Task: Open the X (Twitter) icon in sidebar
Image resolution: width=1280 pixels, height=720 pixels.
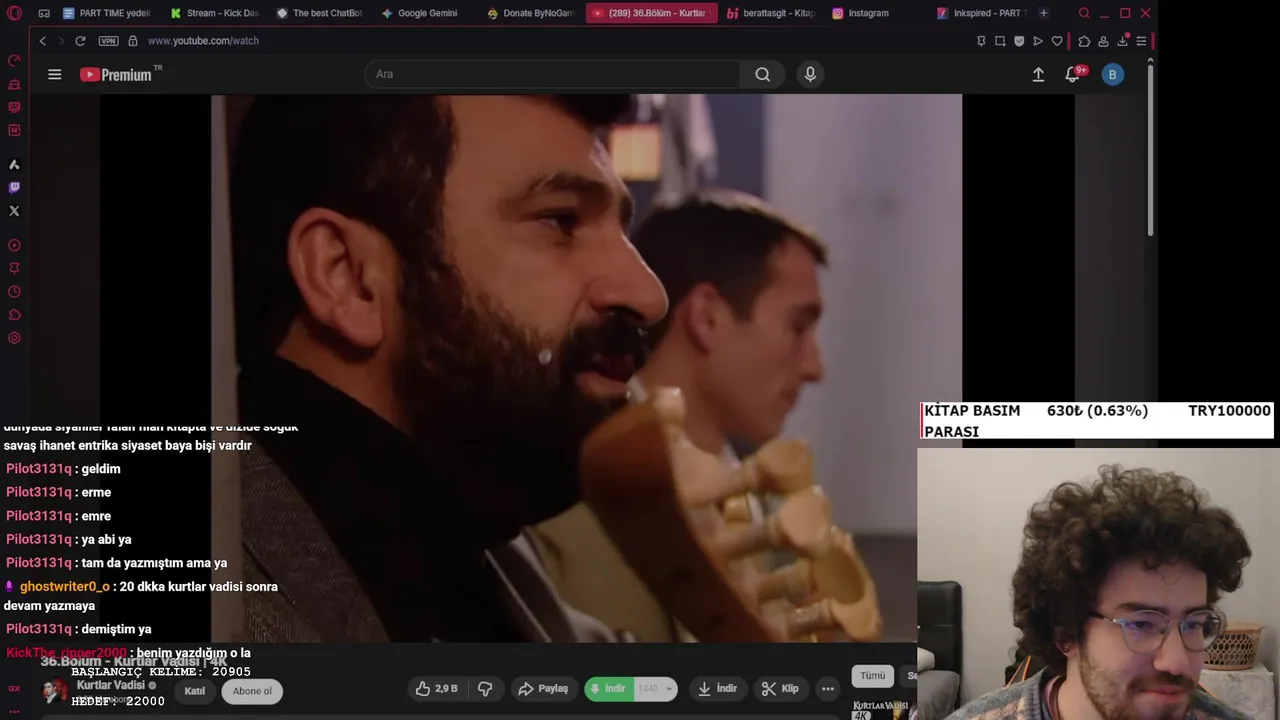Action: pyautogui.click(x=14, y=211)
